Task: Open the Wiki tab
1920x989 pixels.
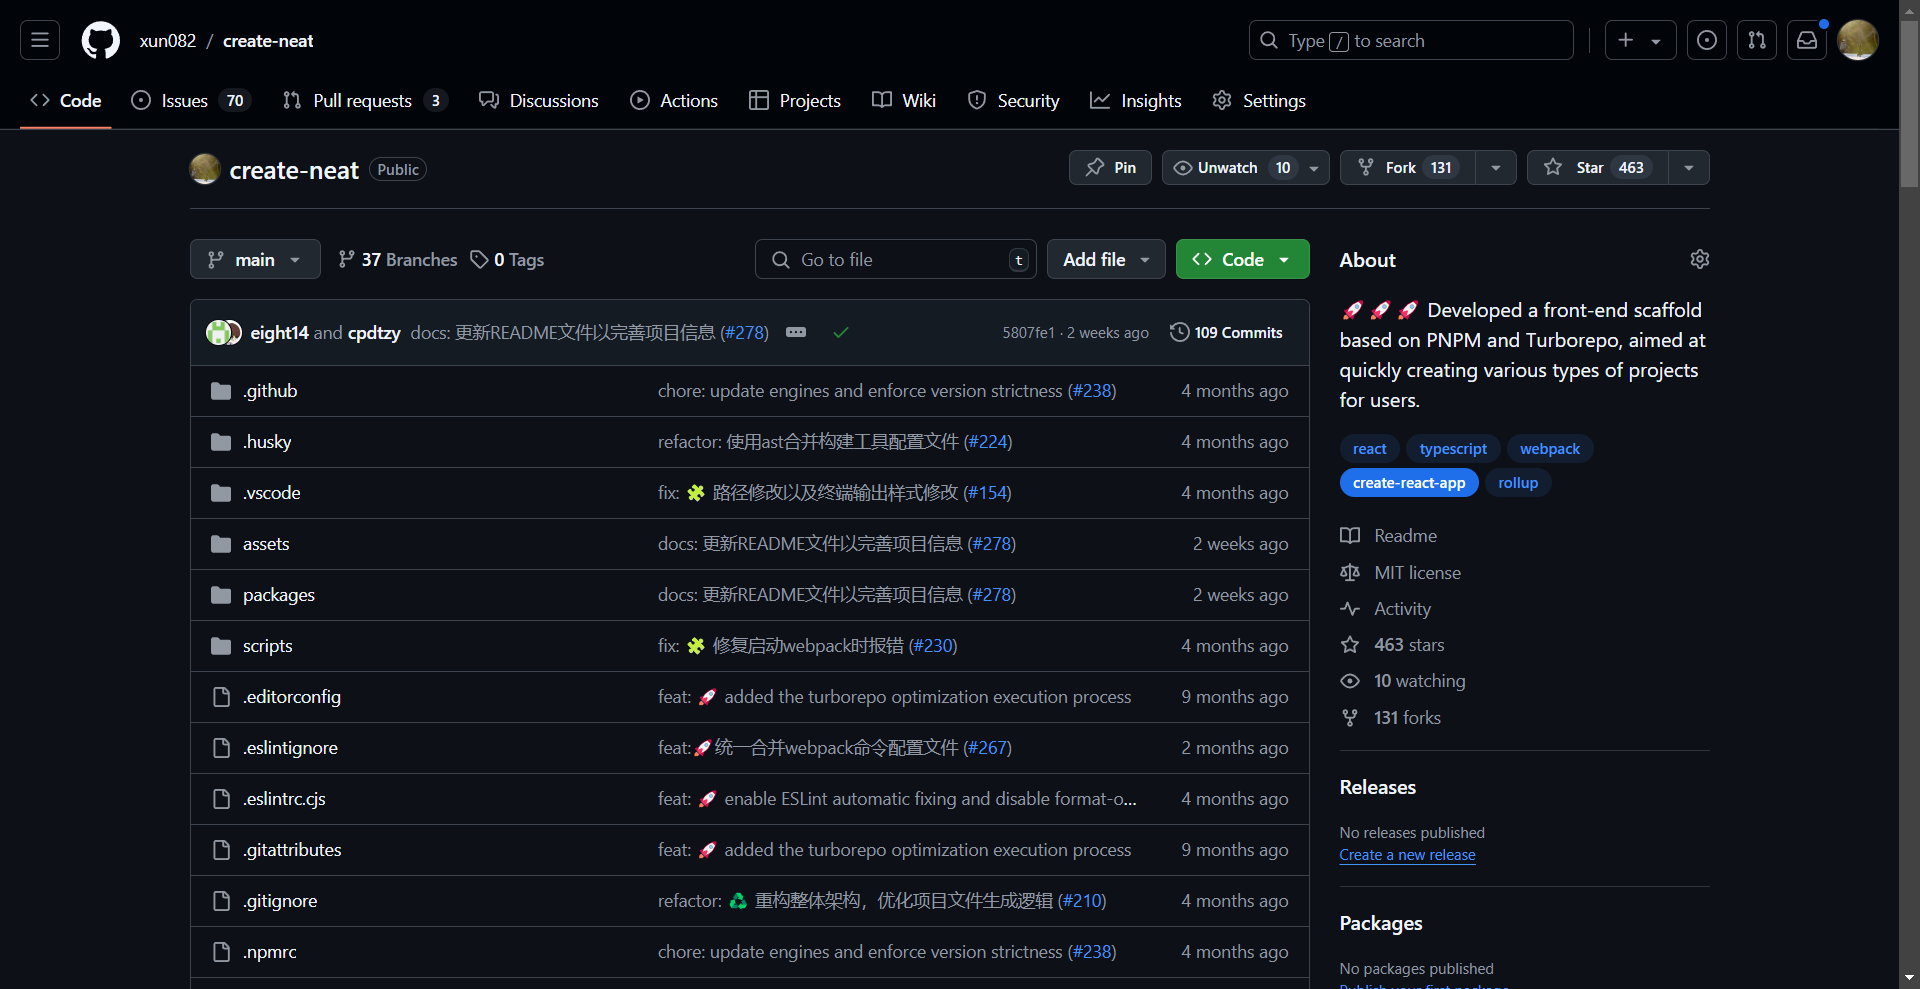Action: 904,100
